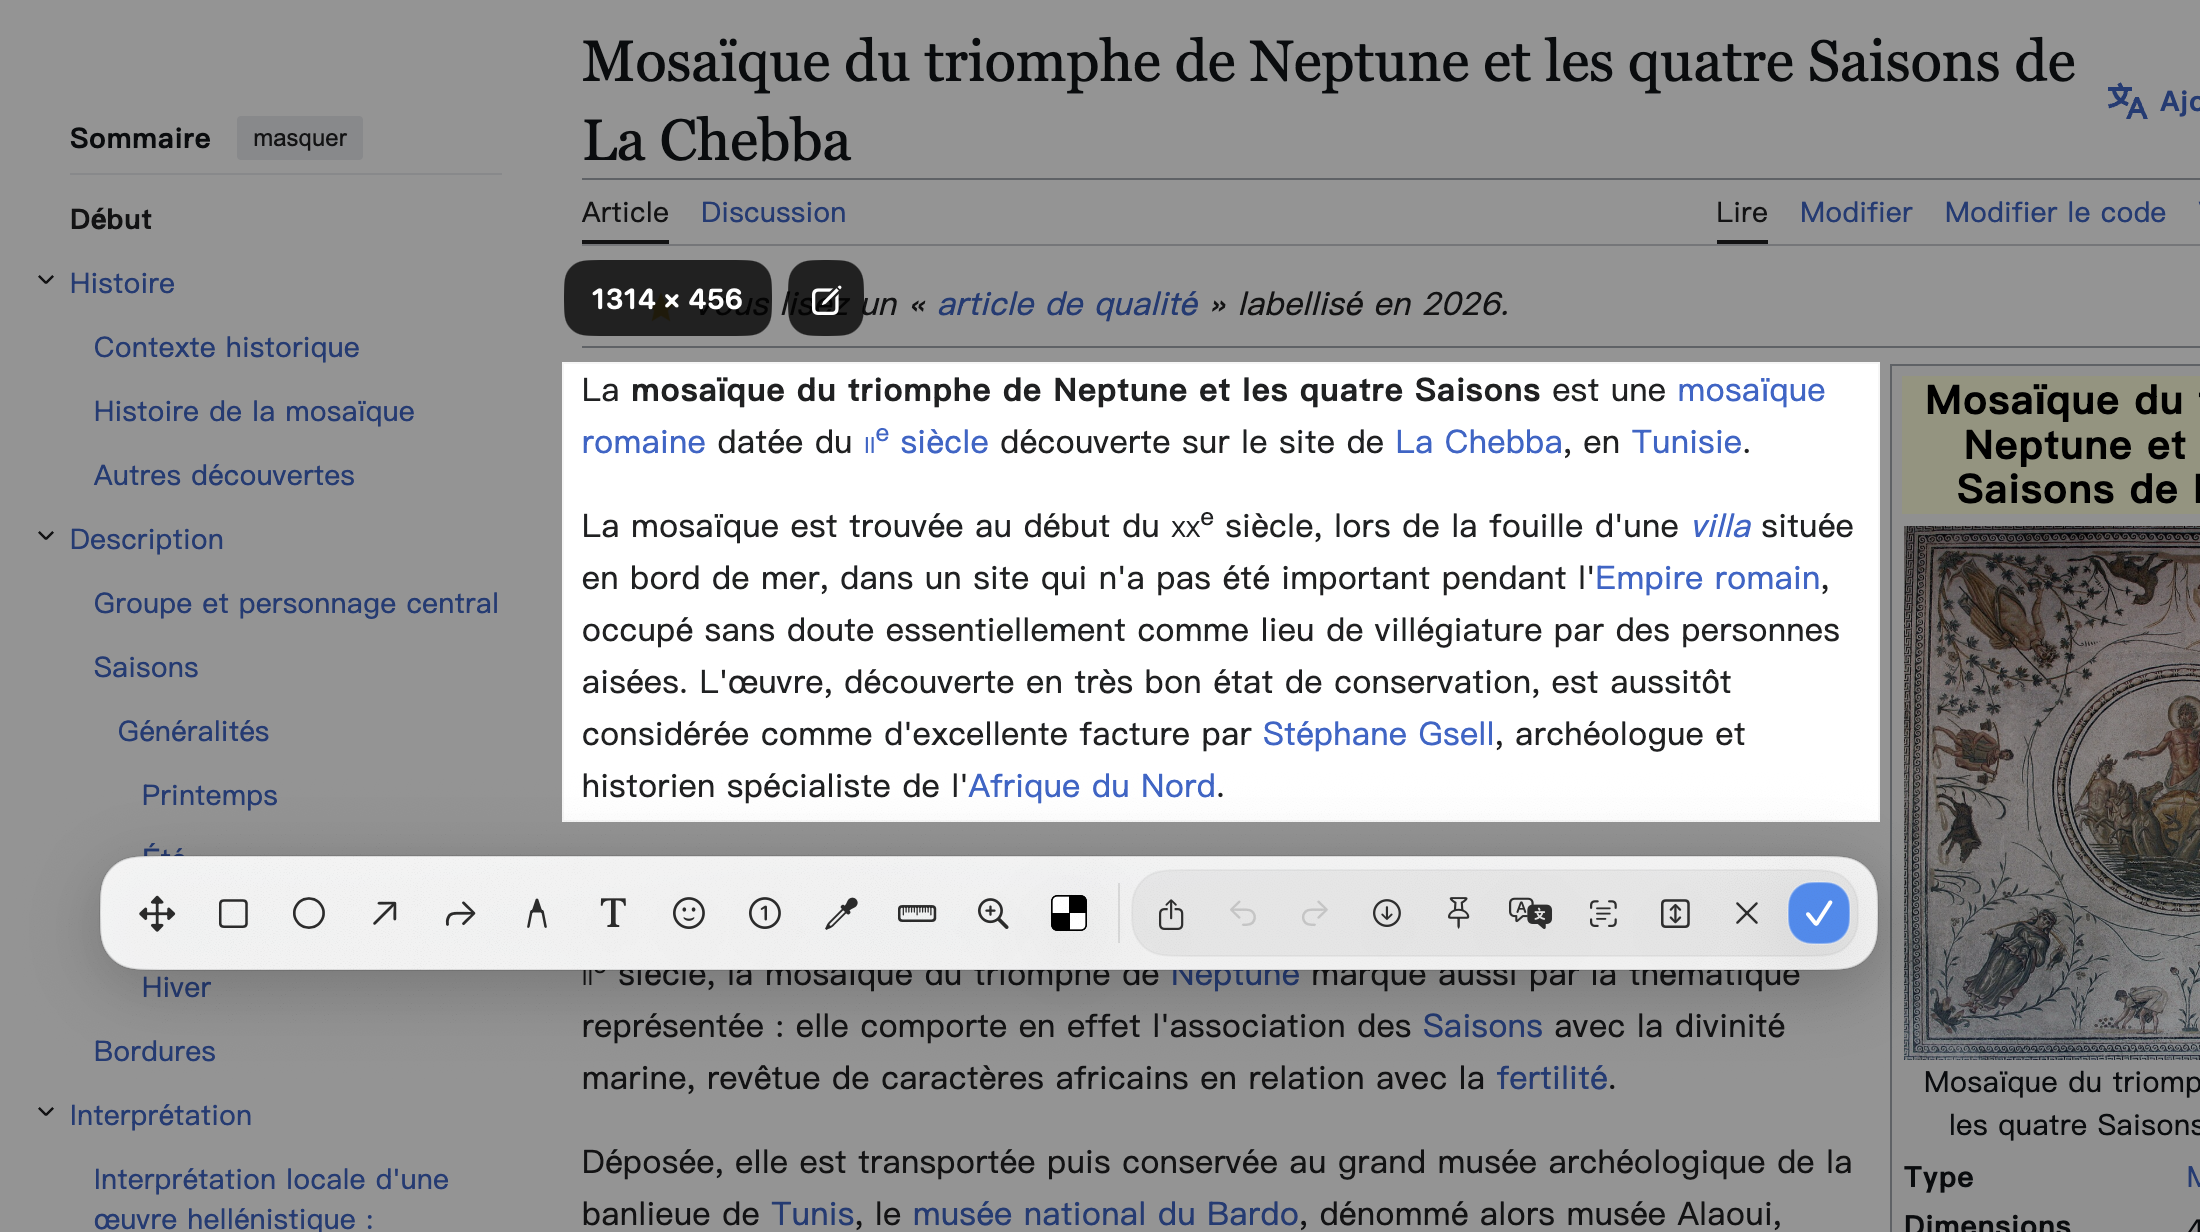Hide the sommaire with masquer button

300,138
